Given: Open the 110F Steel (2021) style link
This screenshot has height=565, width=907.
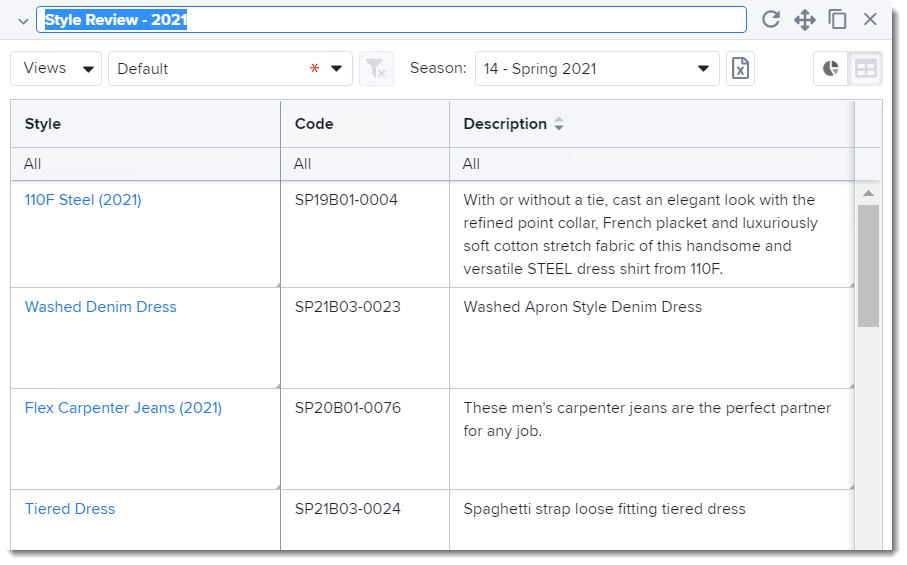Looking at the screenshot, I should pos(83,200).
